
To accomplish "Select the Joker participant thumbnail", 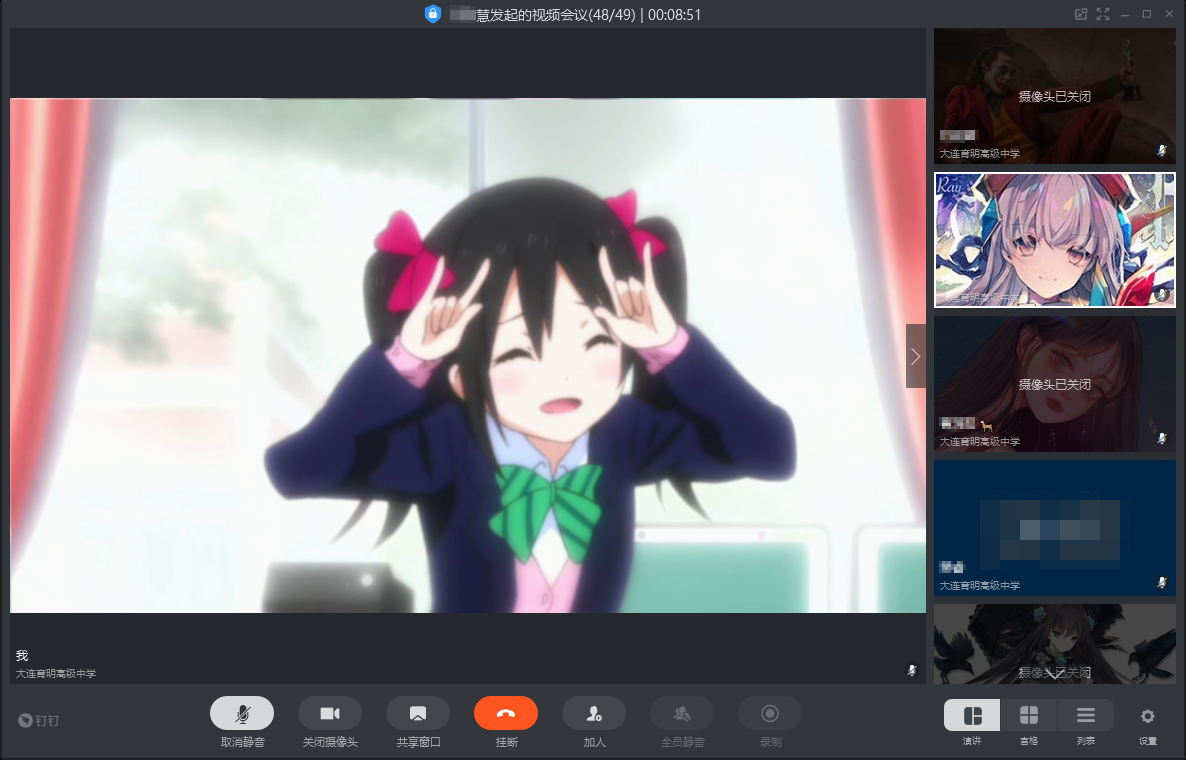I will 1054,96.
